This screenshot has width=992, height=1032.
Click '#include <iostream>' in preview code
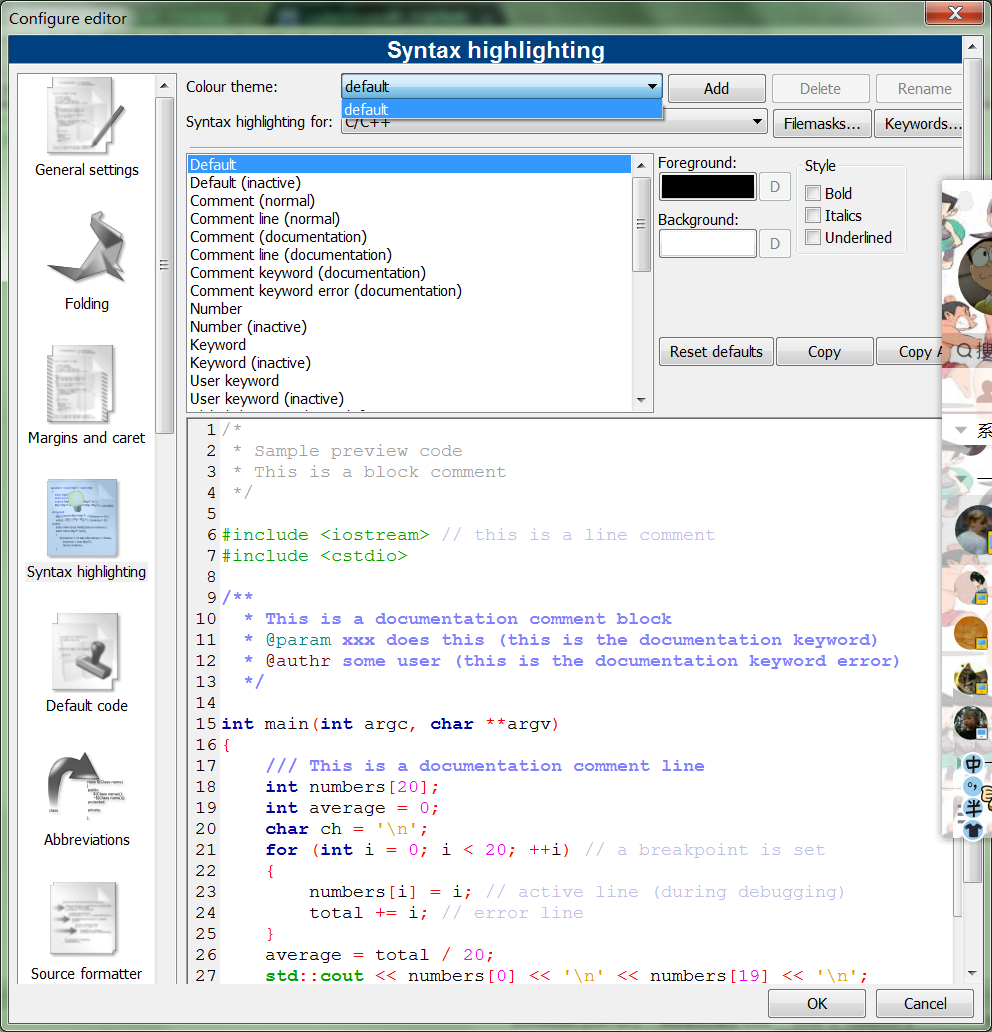tap(326, 534)
